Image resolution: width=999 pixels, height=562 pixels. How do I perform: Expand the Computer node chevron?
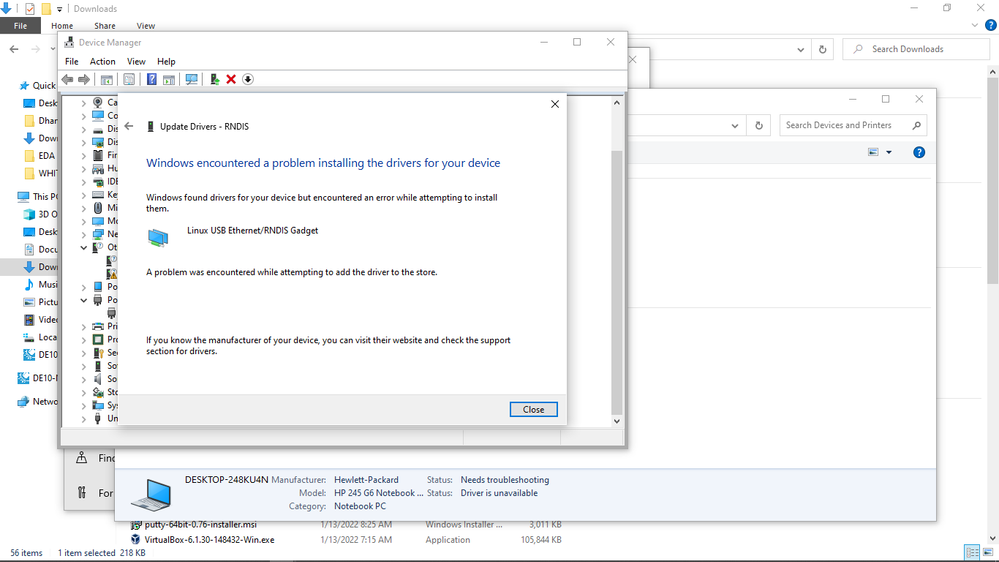(x=83, y=116)
